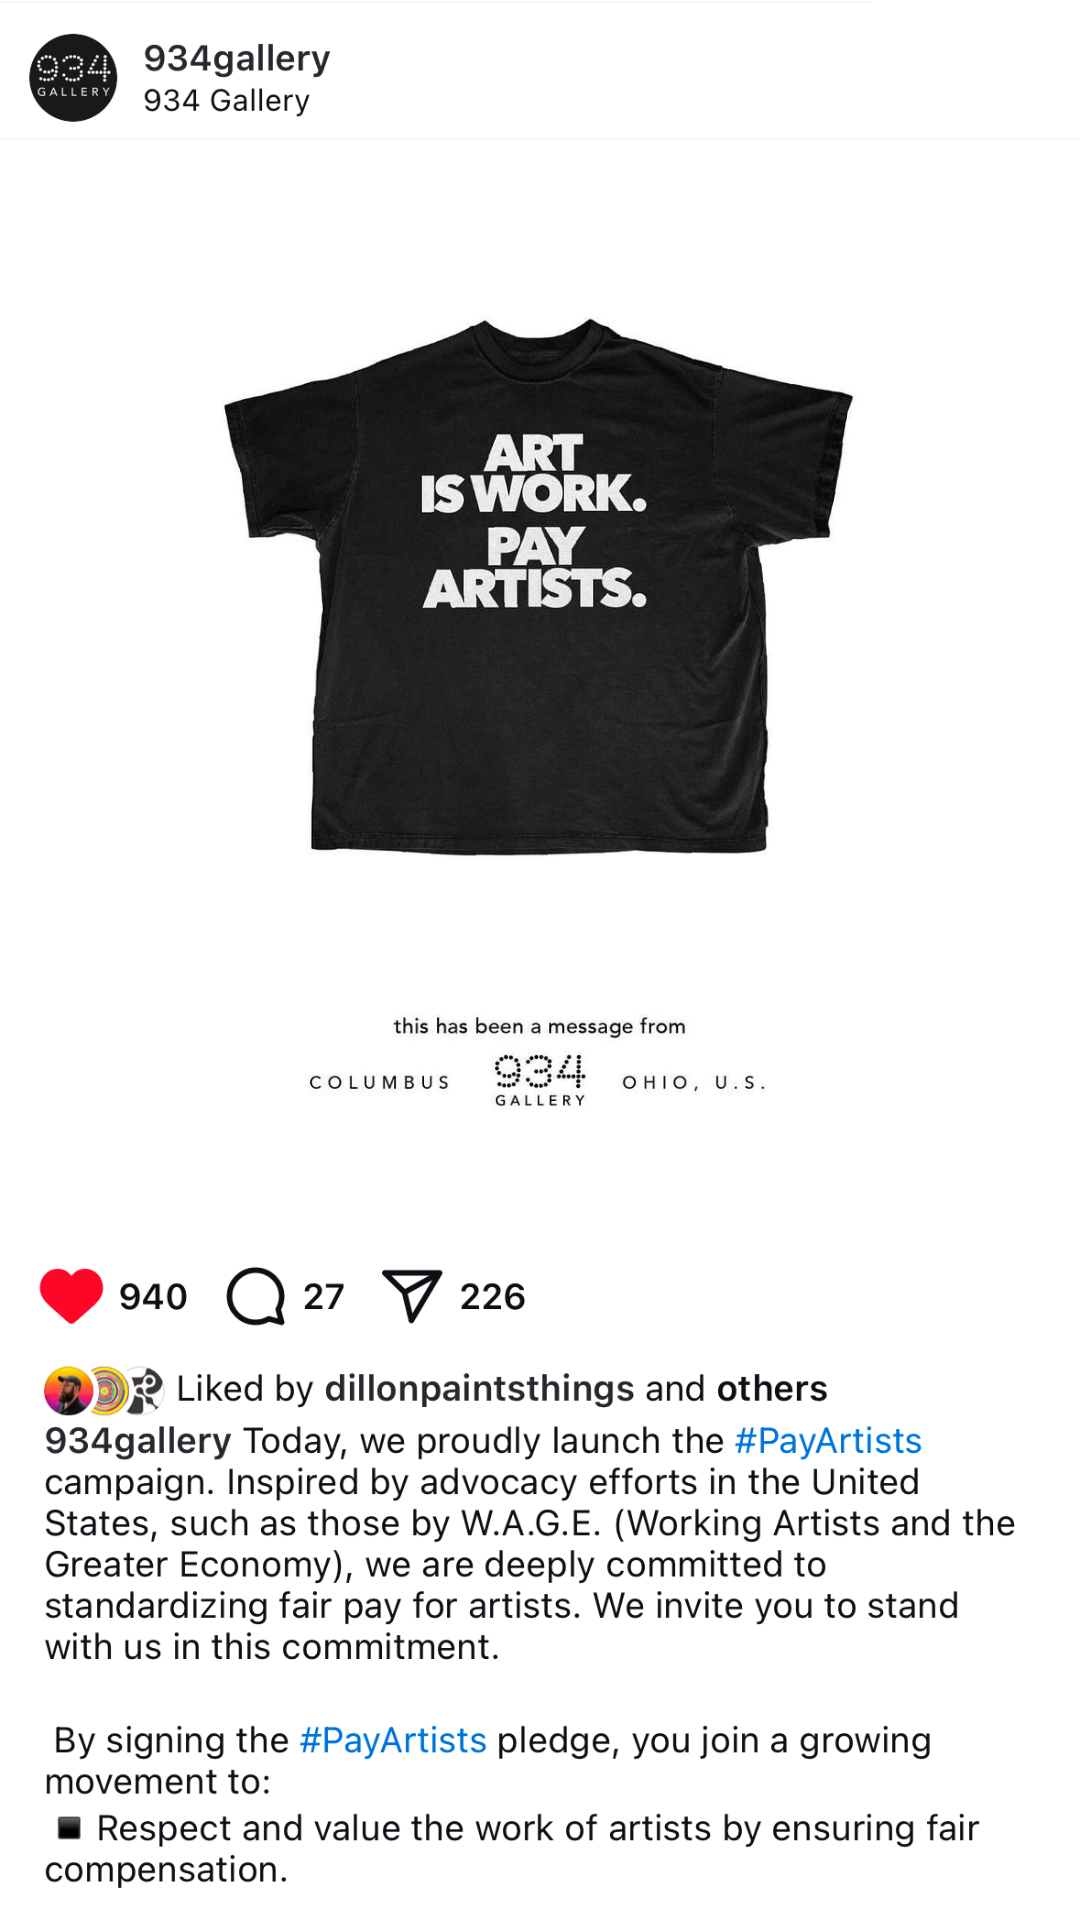This screenshot has height=1920, width=1080.
Task: Open comments with the speech bubble icon
Action: point(256,1296)
